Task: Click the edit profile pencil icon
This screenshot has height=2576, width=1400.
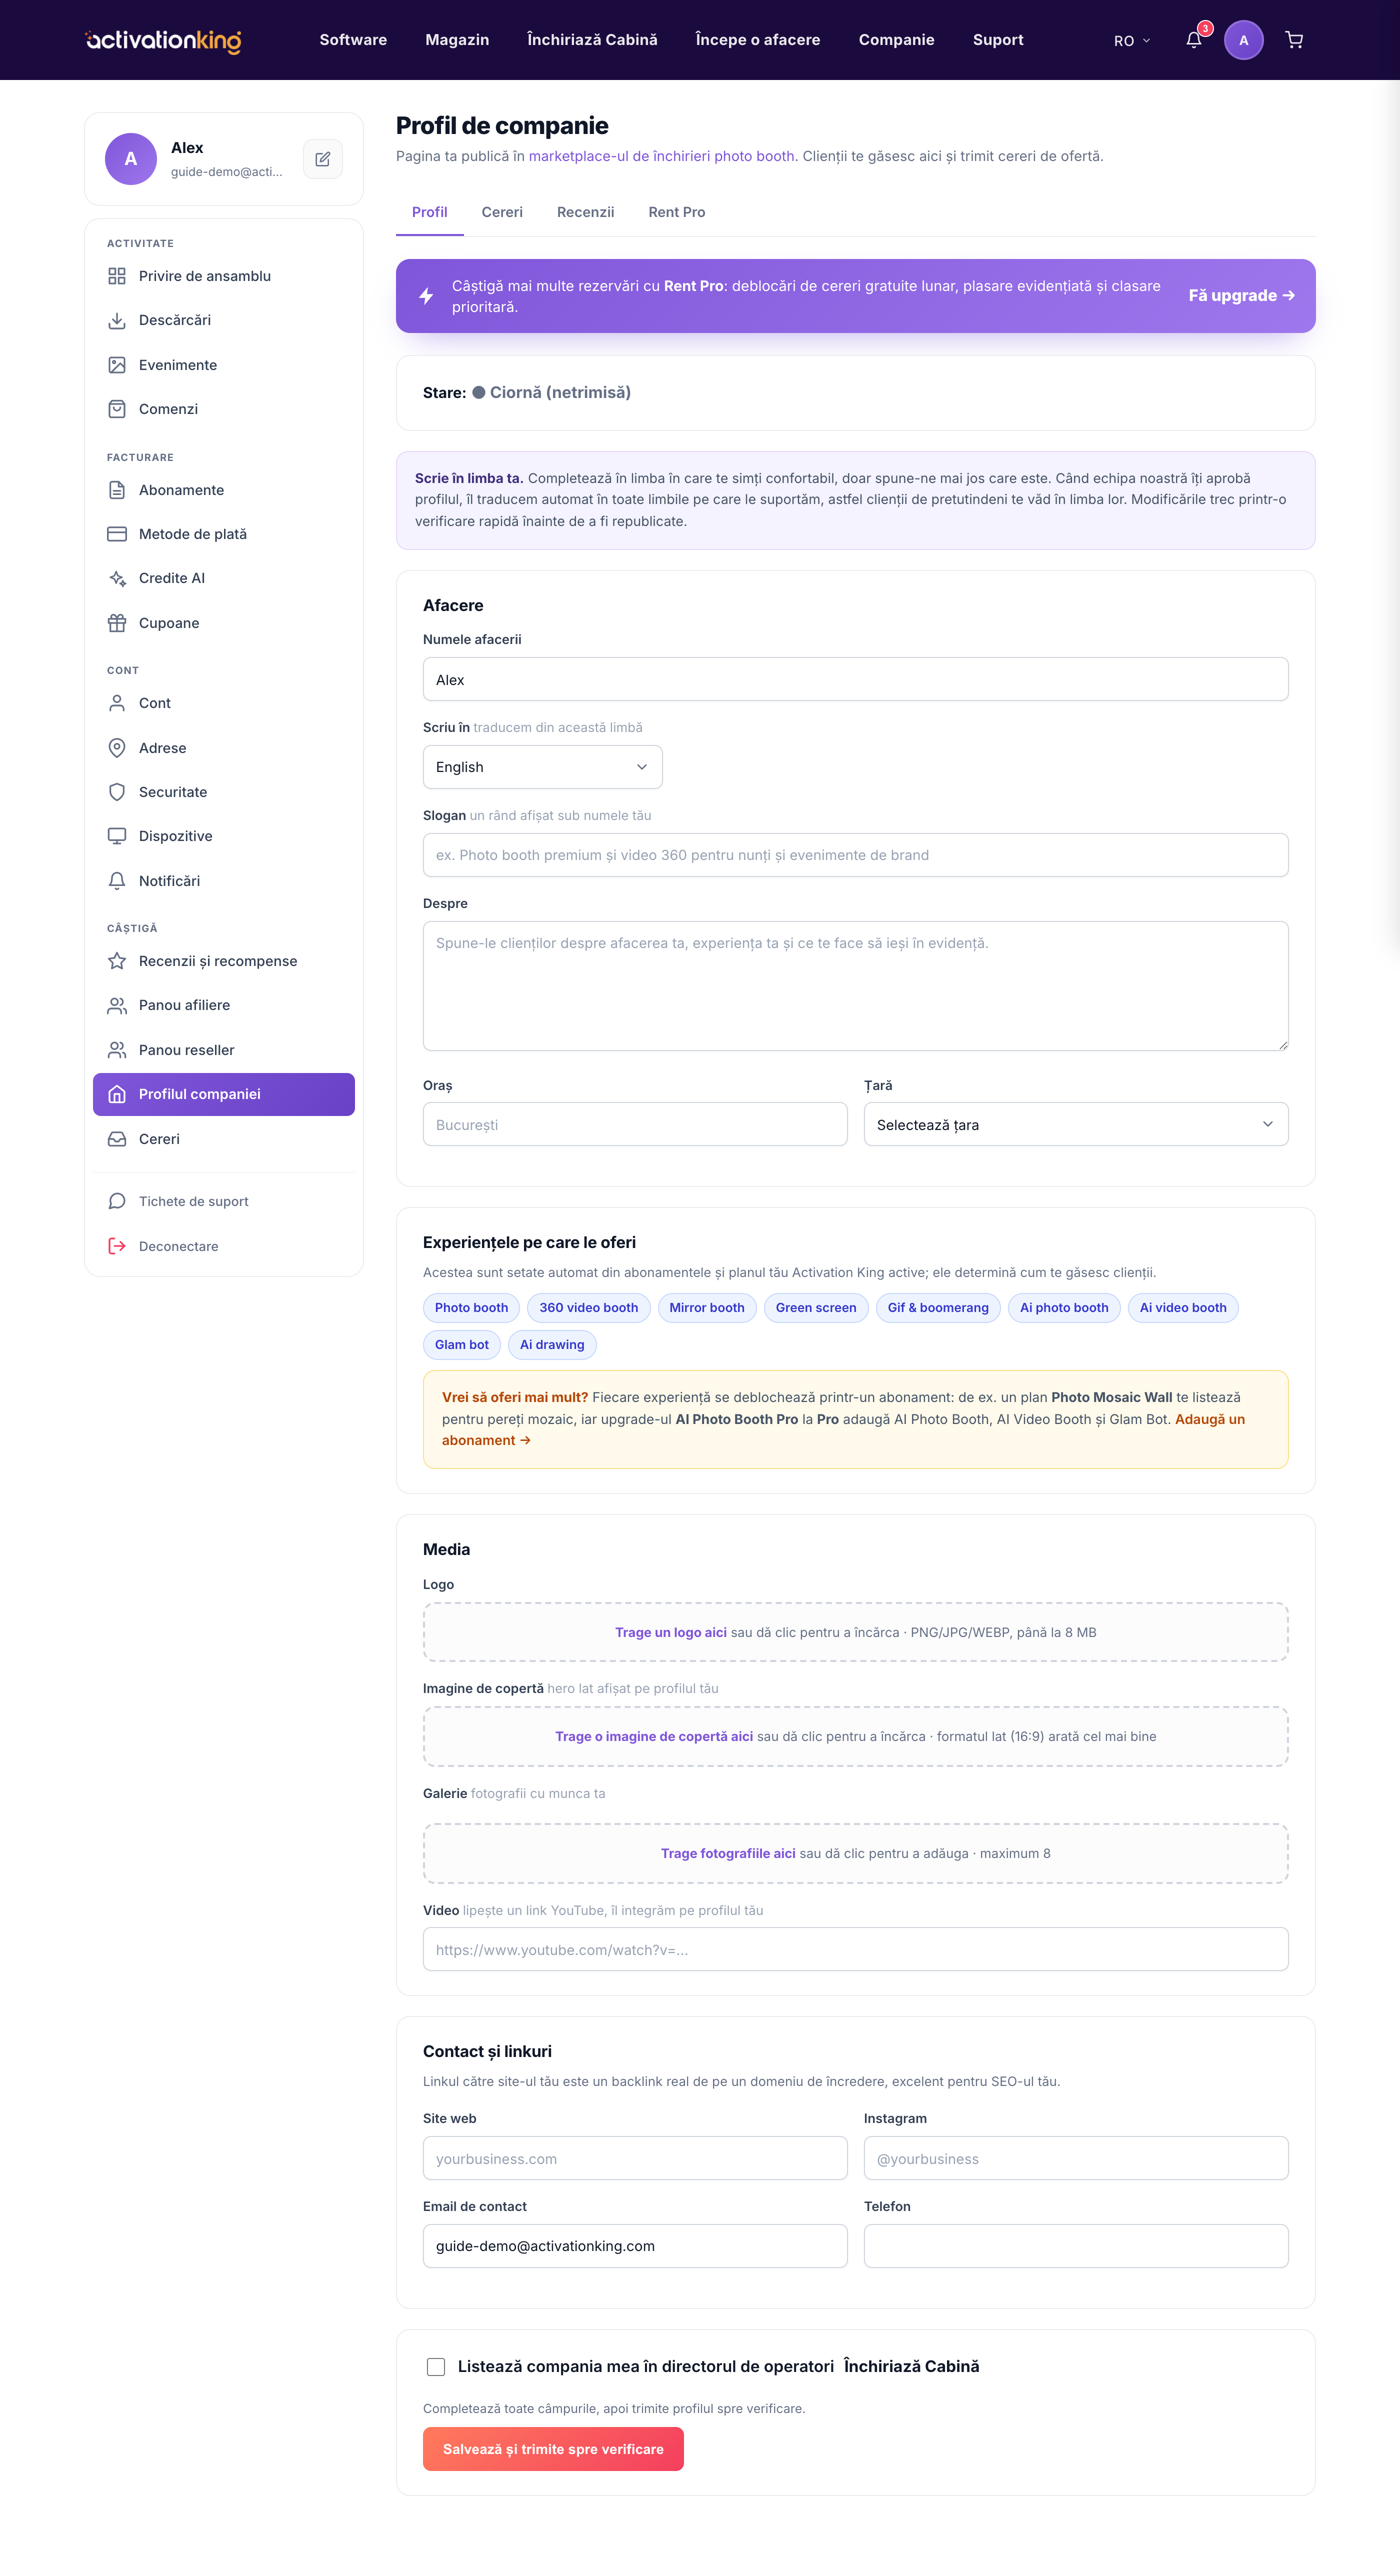Action: click(322, 159)
